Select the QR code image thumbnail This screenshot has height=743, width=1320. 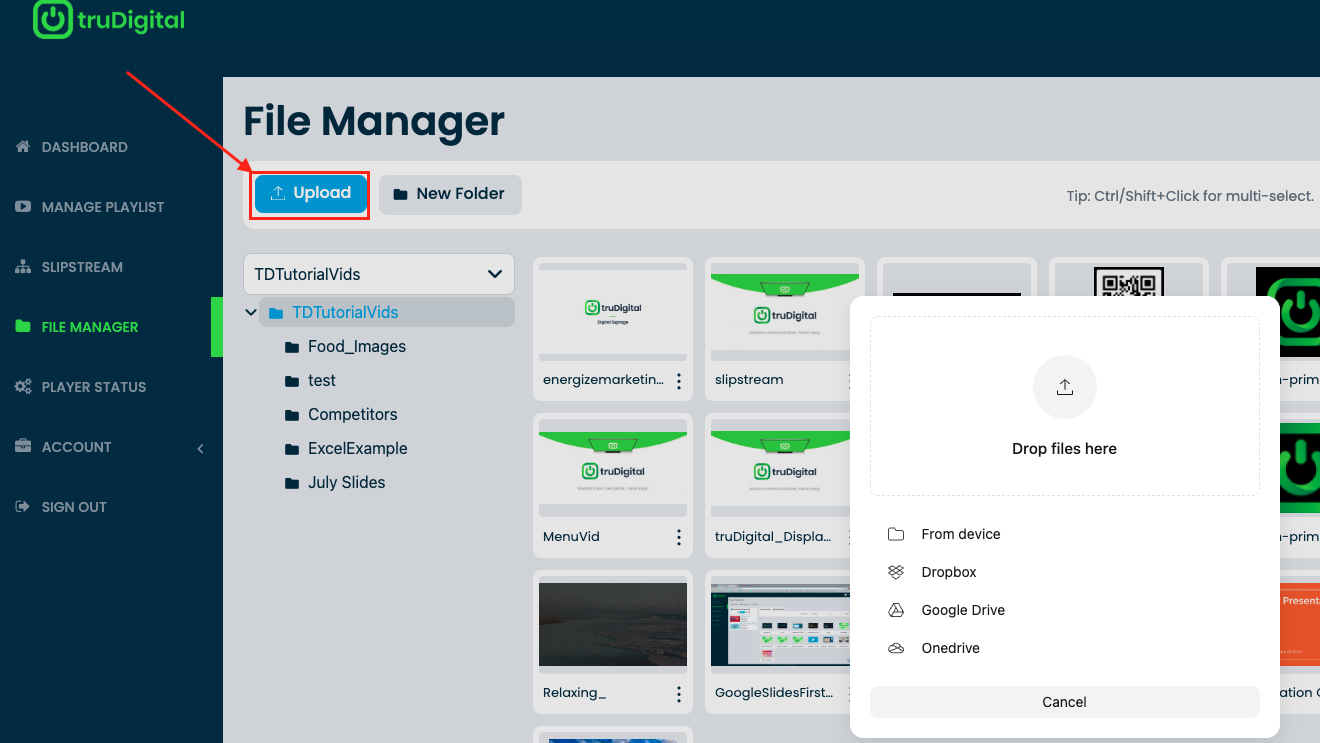pos(1129,282)
